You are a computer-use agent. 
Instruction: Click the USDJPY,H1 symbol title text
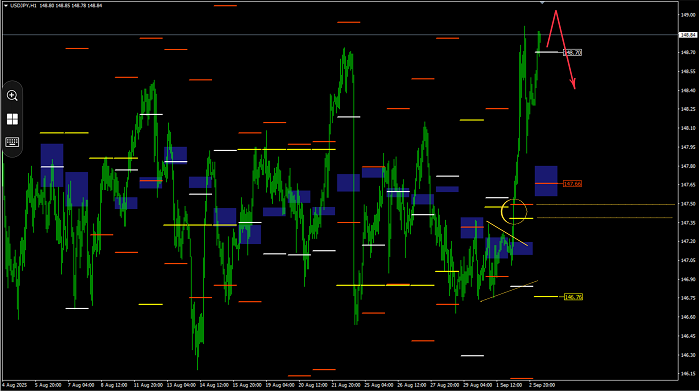[23, 6]
